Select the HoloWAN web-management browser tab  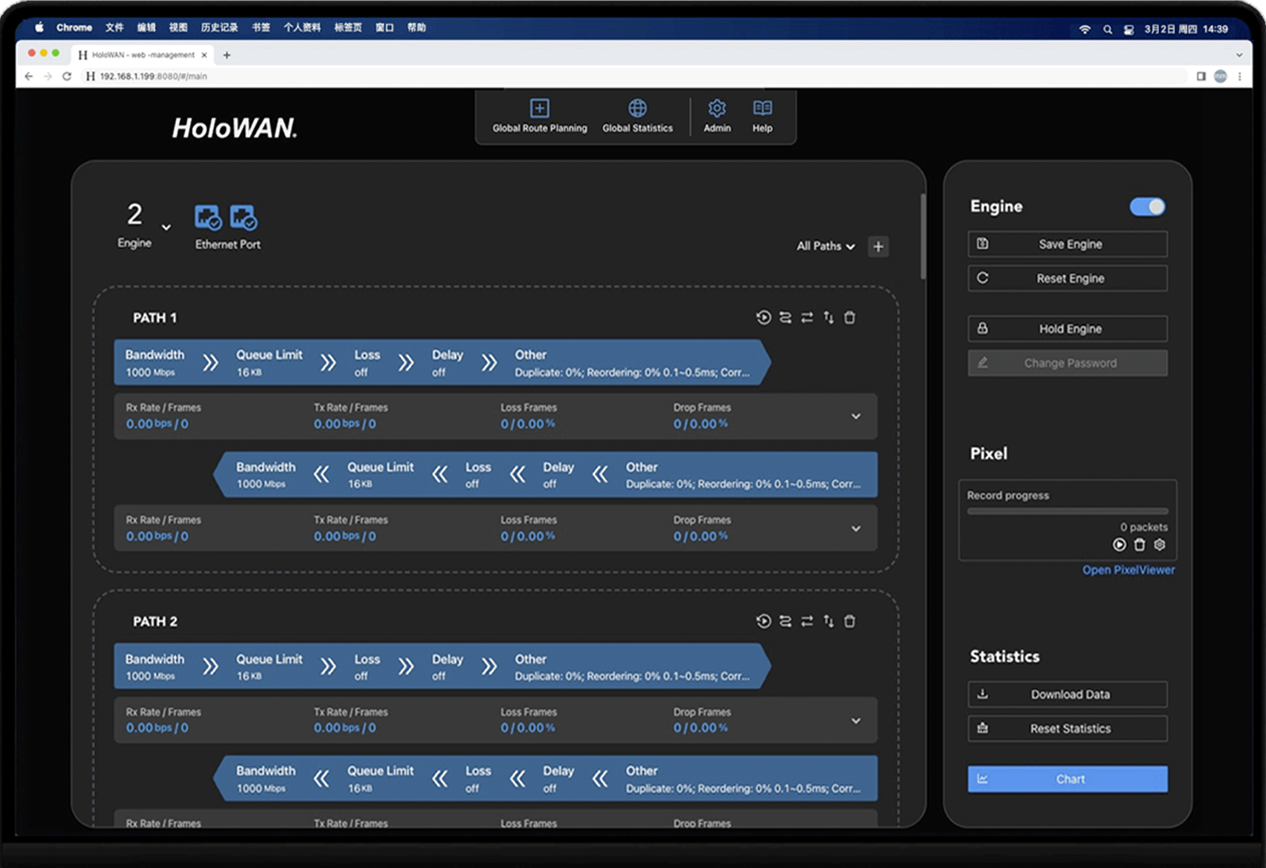(x=143, y=55)
